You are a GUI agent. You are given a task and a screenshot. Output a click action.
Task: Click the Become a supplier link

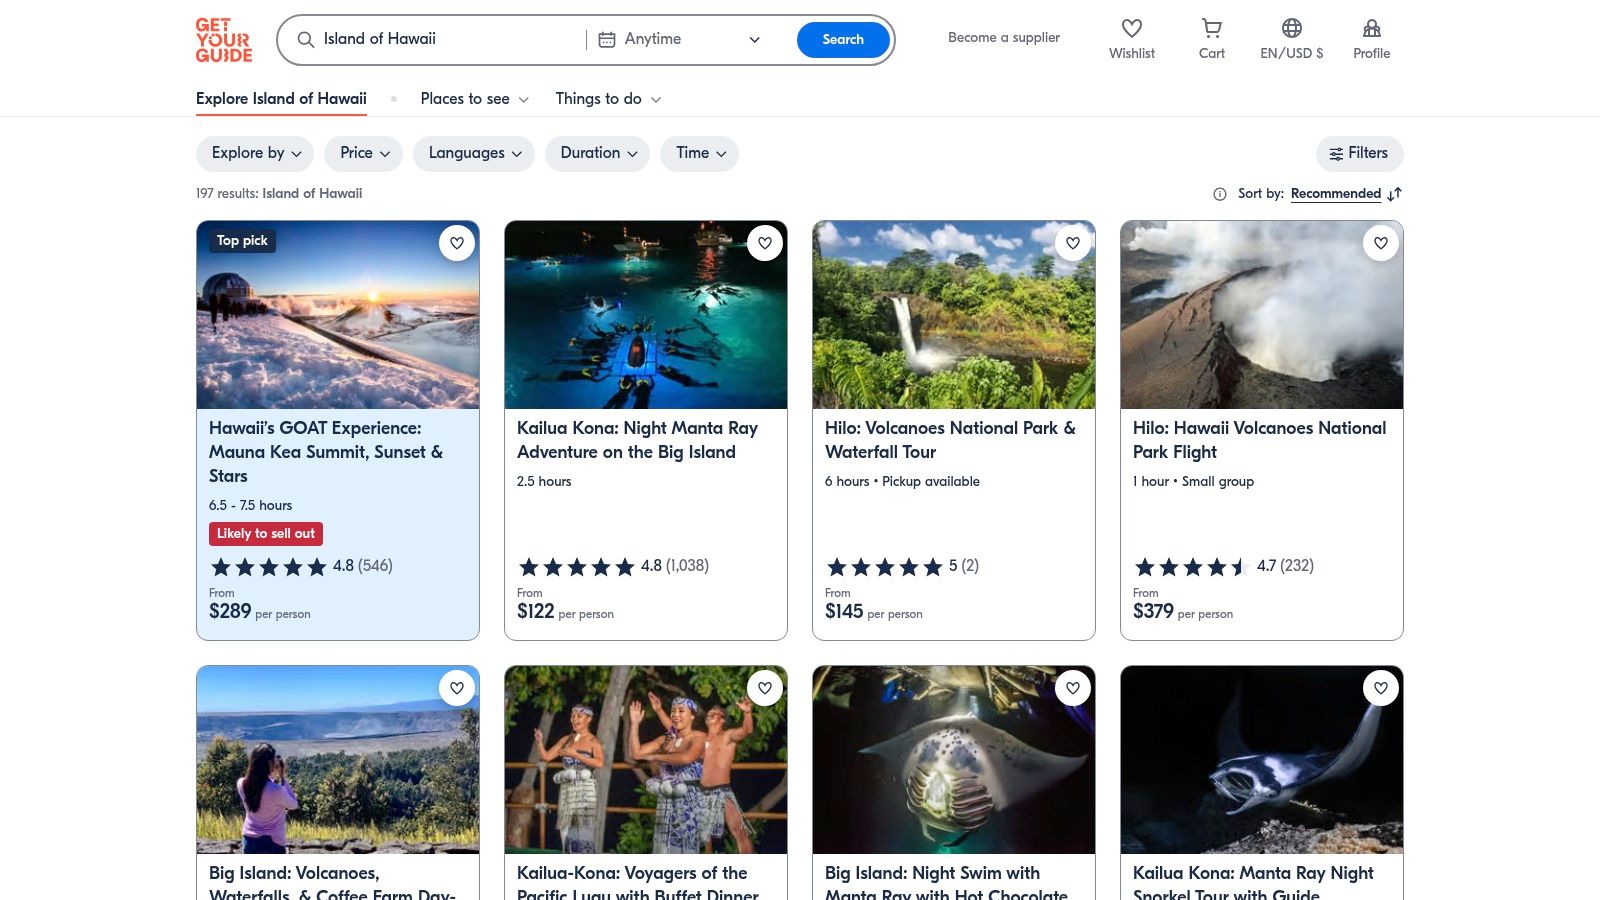tap(1003, 37)
